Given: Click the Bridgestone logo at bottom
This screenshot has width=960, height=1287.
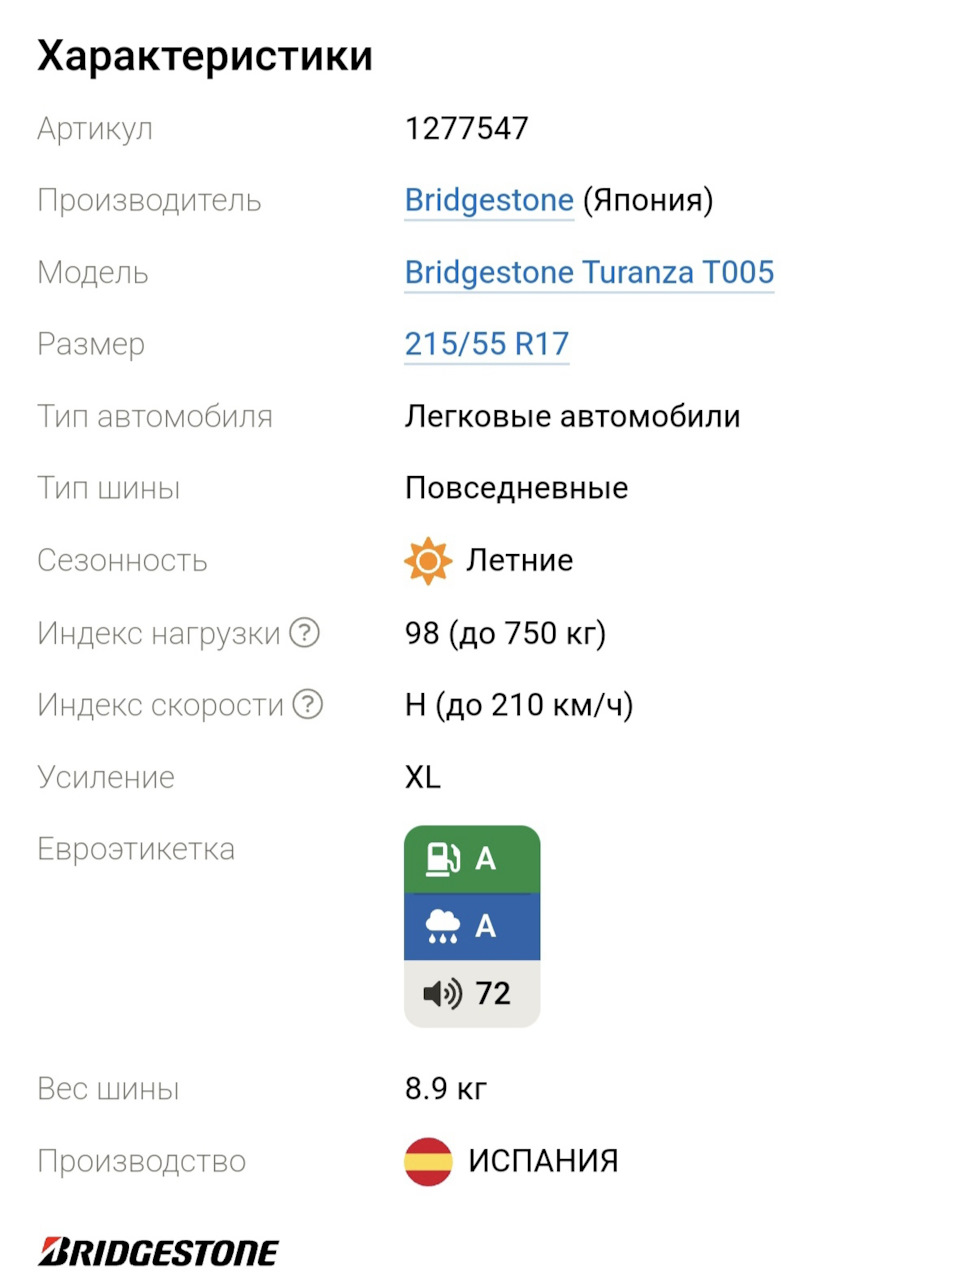Looking at the screenshot, I should click(158, 1252).
